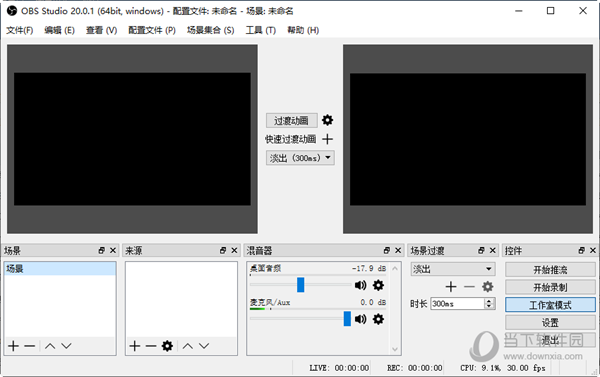Open scene transition properties gear
Viewport: 600px width, 377px height.
pos(488,286)
